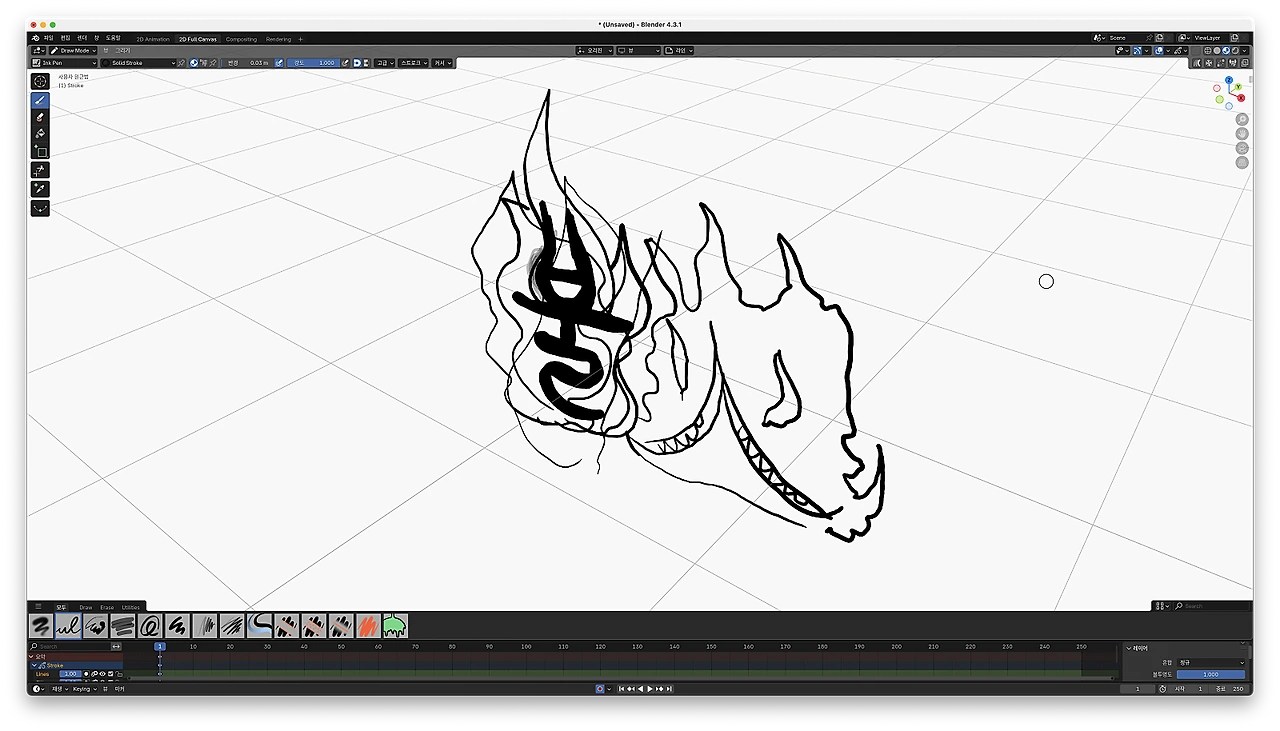Toggle auto keying record button
This screenshot has width=1280, height=731.
click(x=600, y=689)
